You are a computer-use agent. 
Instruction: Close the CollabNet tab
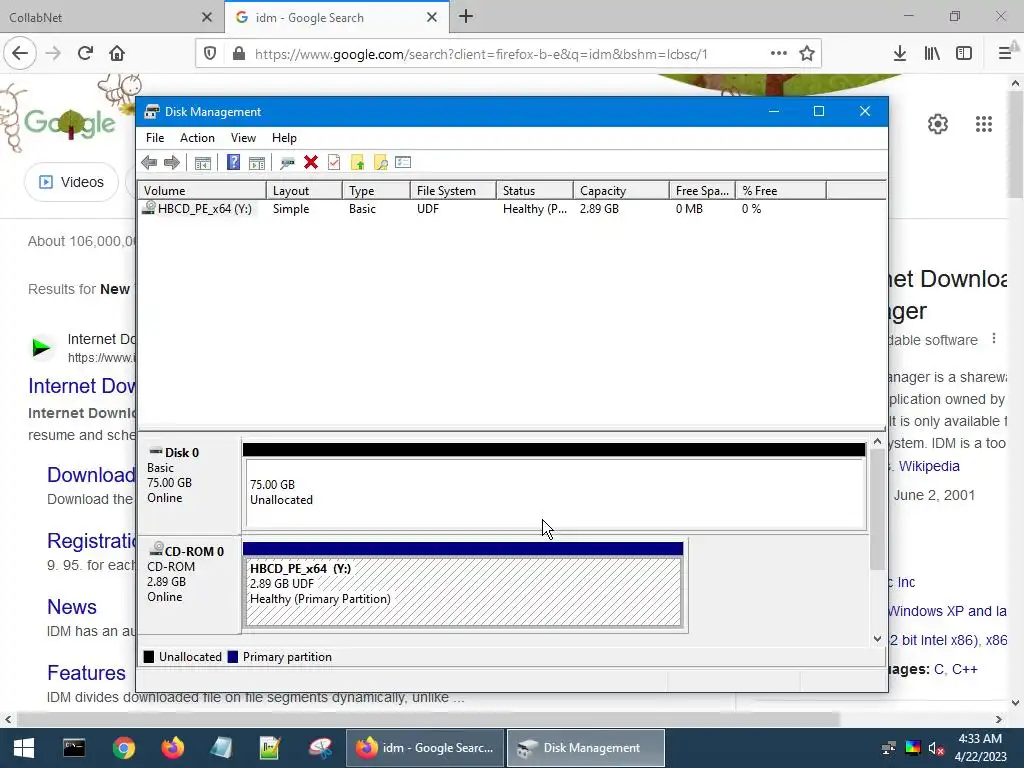click(x=207, y=18)
